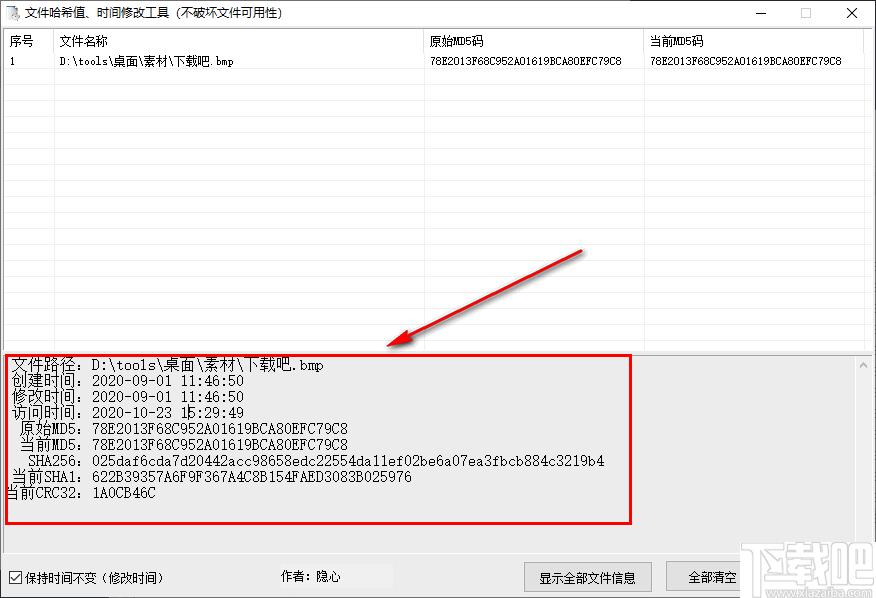Click the application icon in title bar
Image resolution: width=876 pixels, height=598 pixels.
pyautogui.click(x=12, y=12)
